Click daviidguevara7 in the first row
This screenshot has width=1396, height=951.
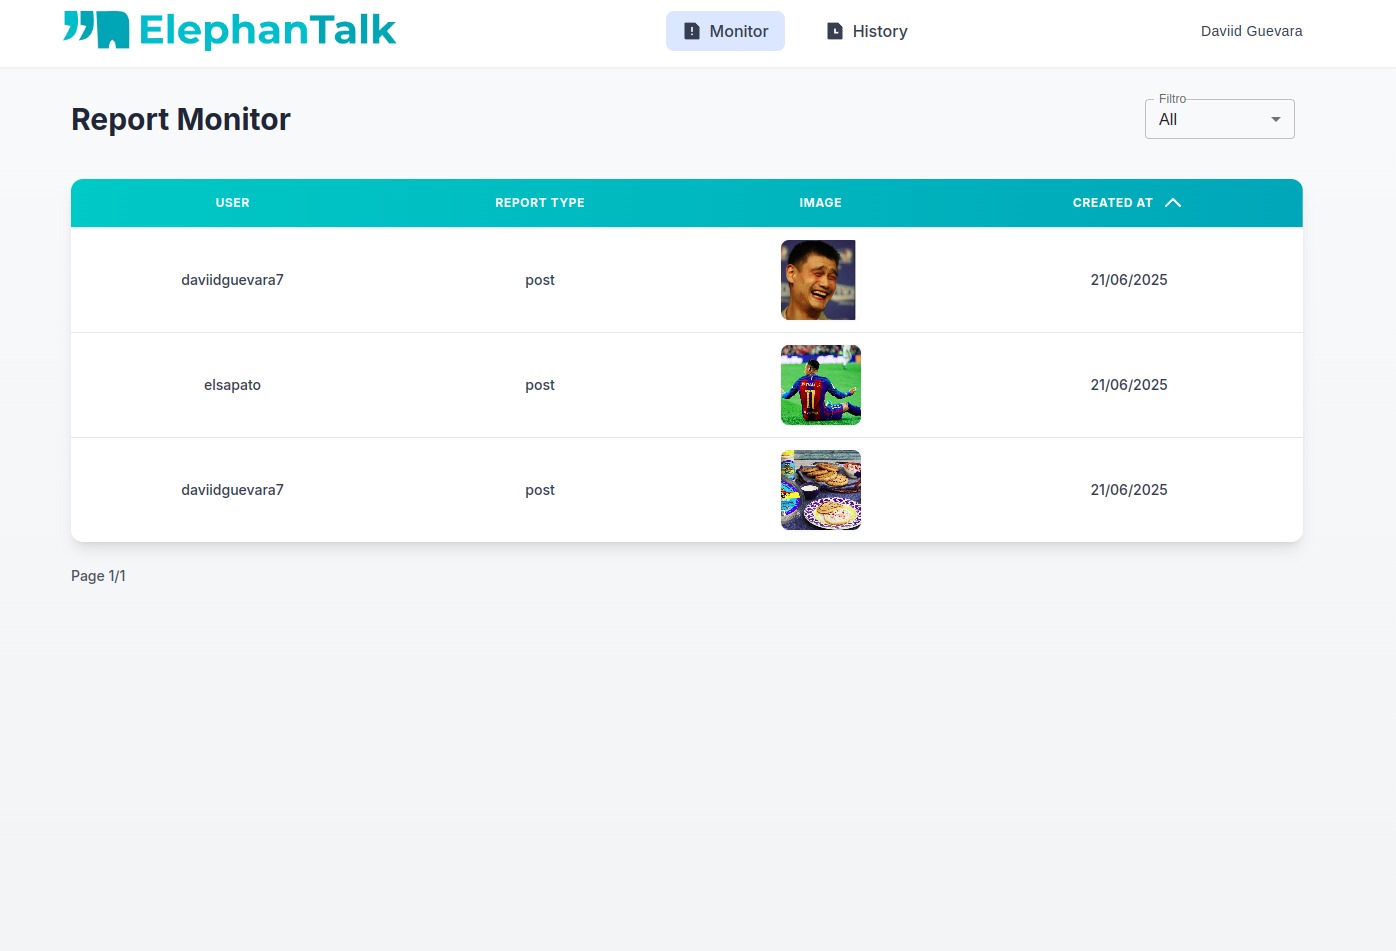point(232,280)
